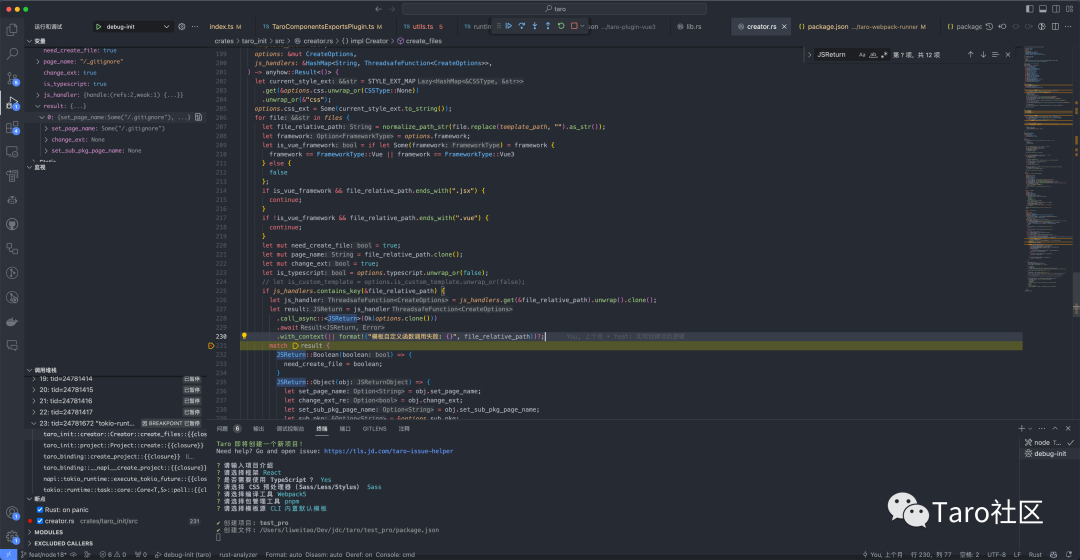The image size is (1080, 560).
Task: Open the debug-init configuration dropdown
Action: (136, 27)
